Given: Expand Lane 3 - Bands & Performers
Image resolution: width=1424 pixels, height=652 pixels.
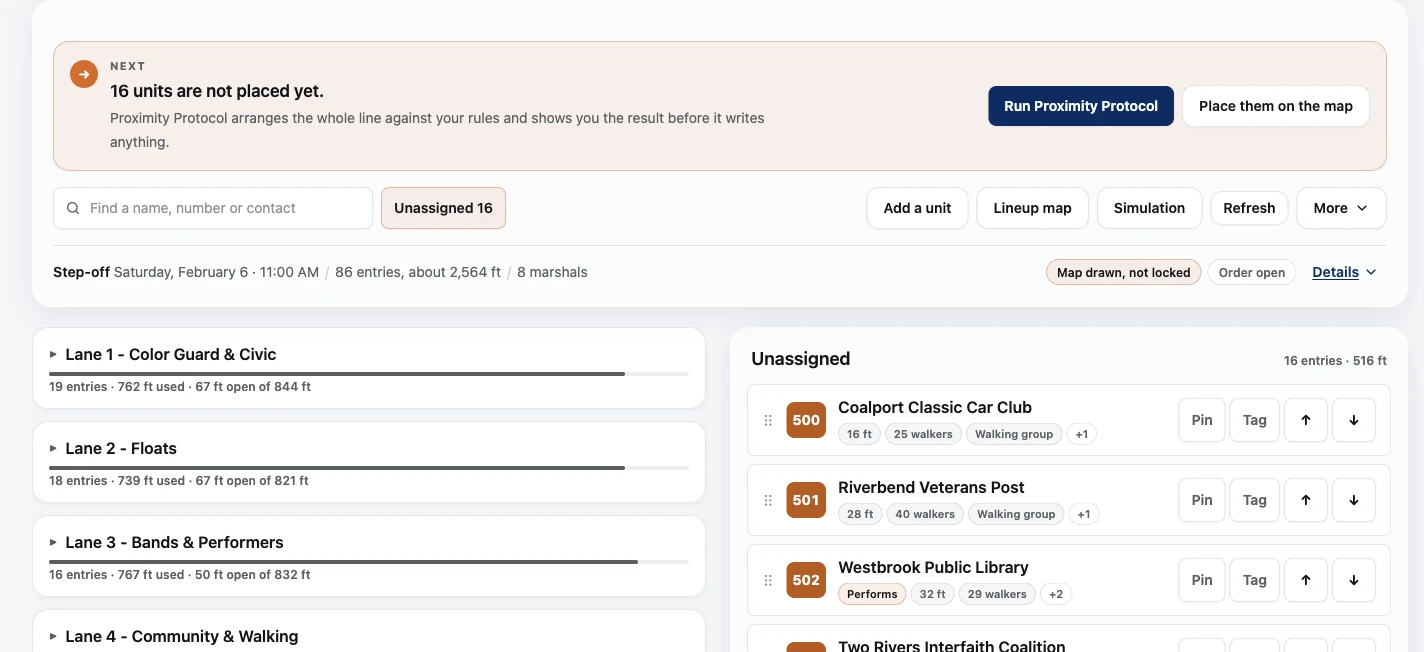Looking at the screenshot, I should [x=54, y=542].
